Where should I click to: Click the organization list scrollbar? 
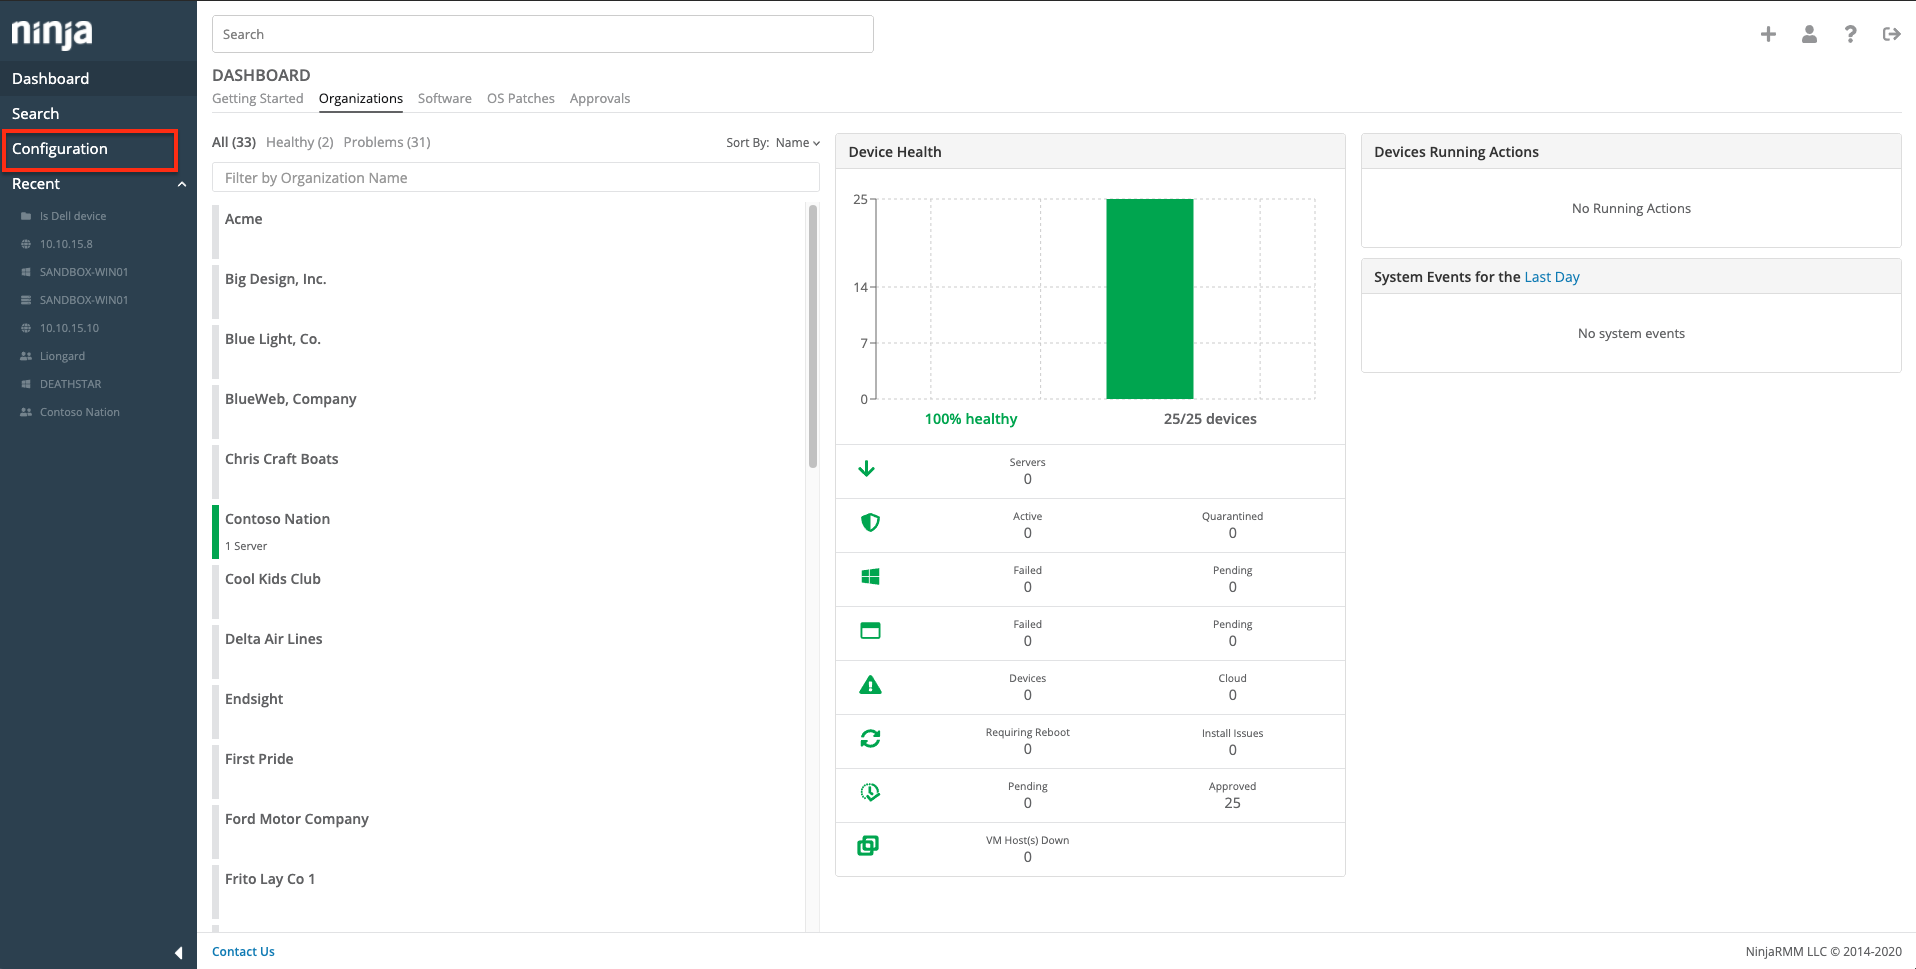click(813, 336)
